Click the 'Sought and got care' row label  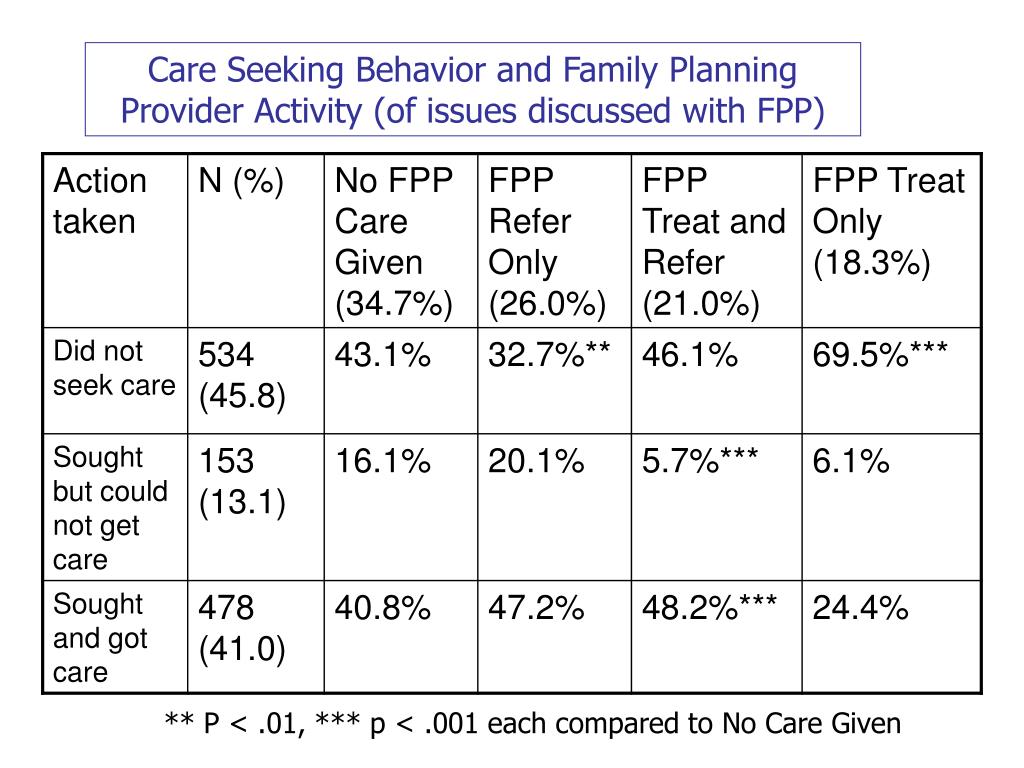(100, 638)
